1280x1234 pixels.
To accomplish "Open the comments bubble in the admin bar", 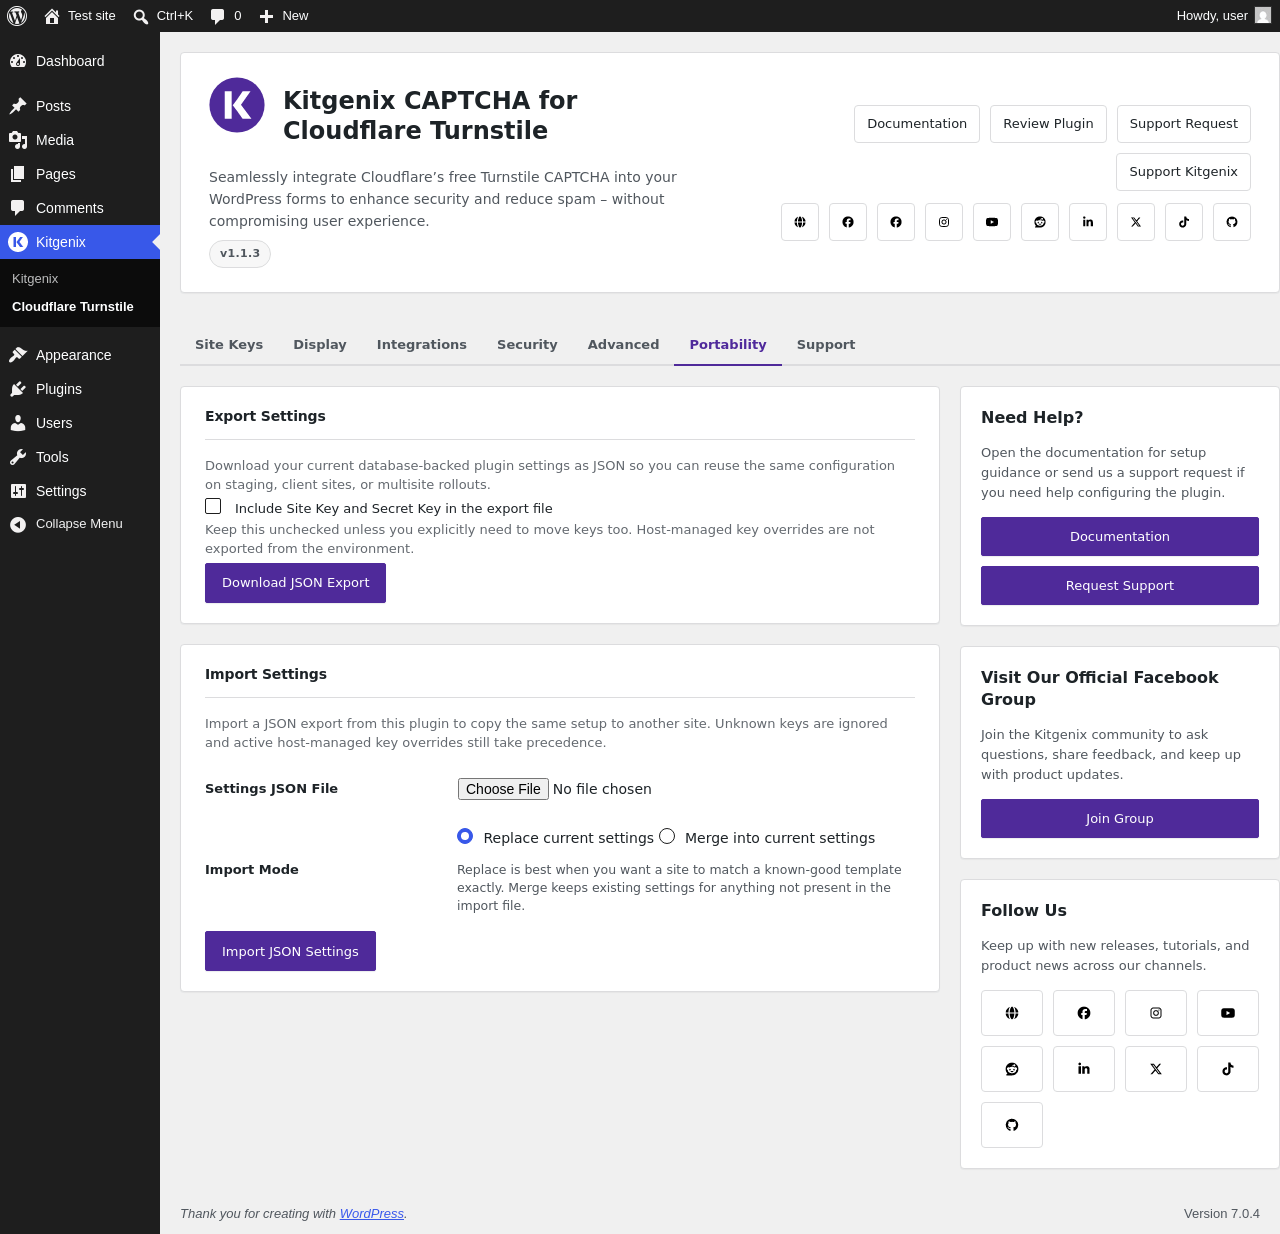I will (x=226, y=16).
